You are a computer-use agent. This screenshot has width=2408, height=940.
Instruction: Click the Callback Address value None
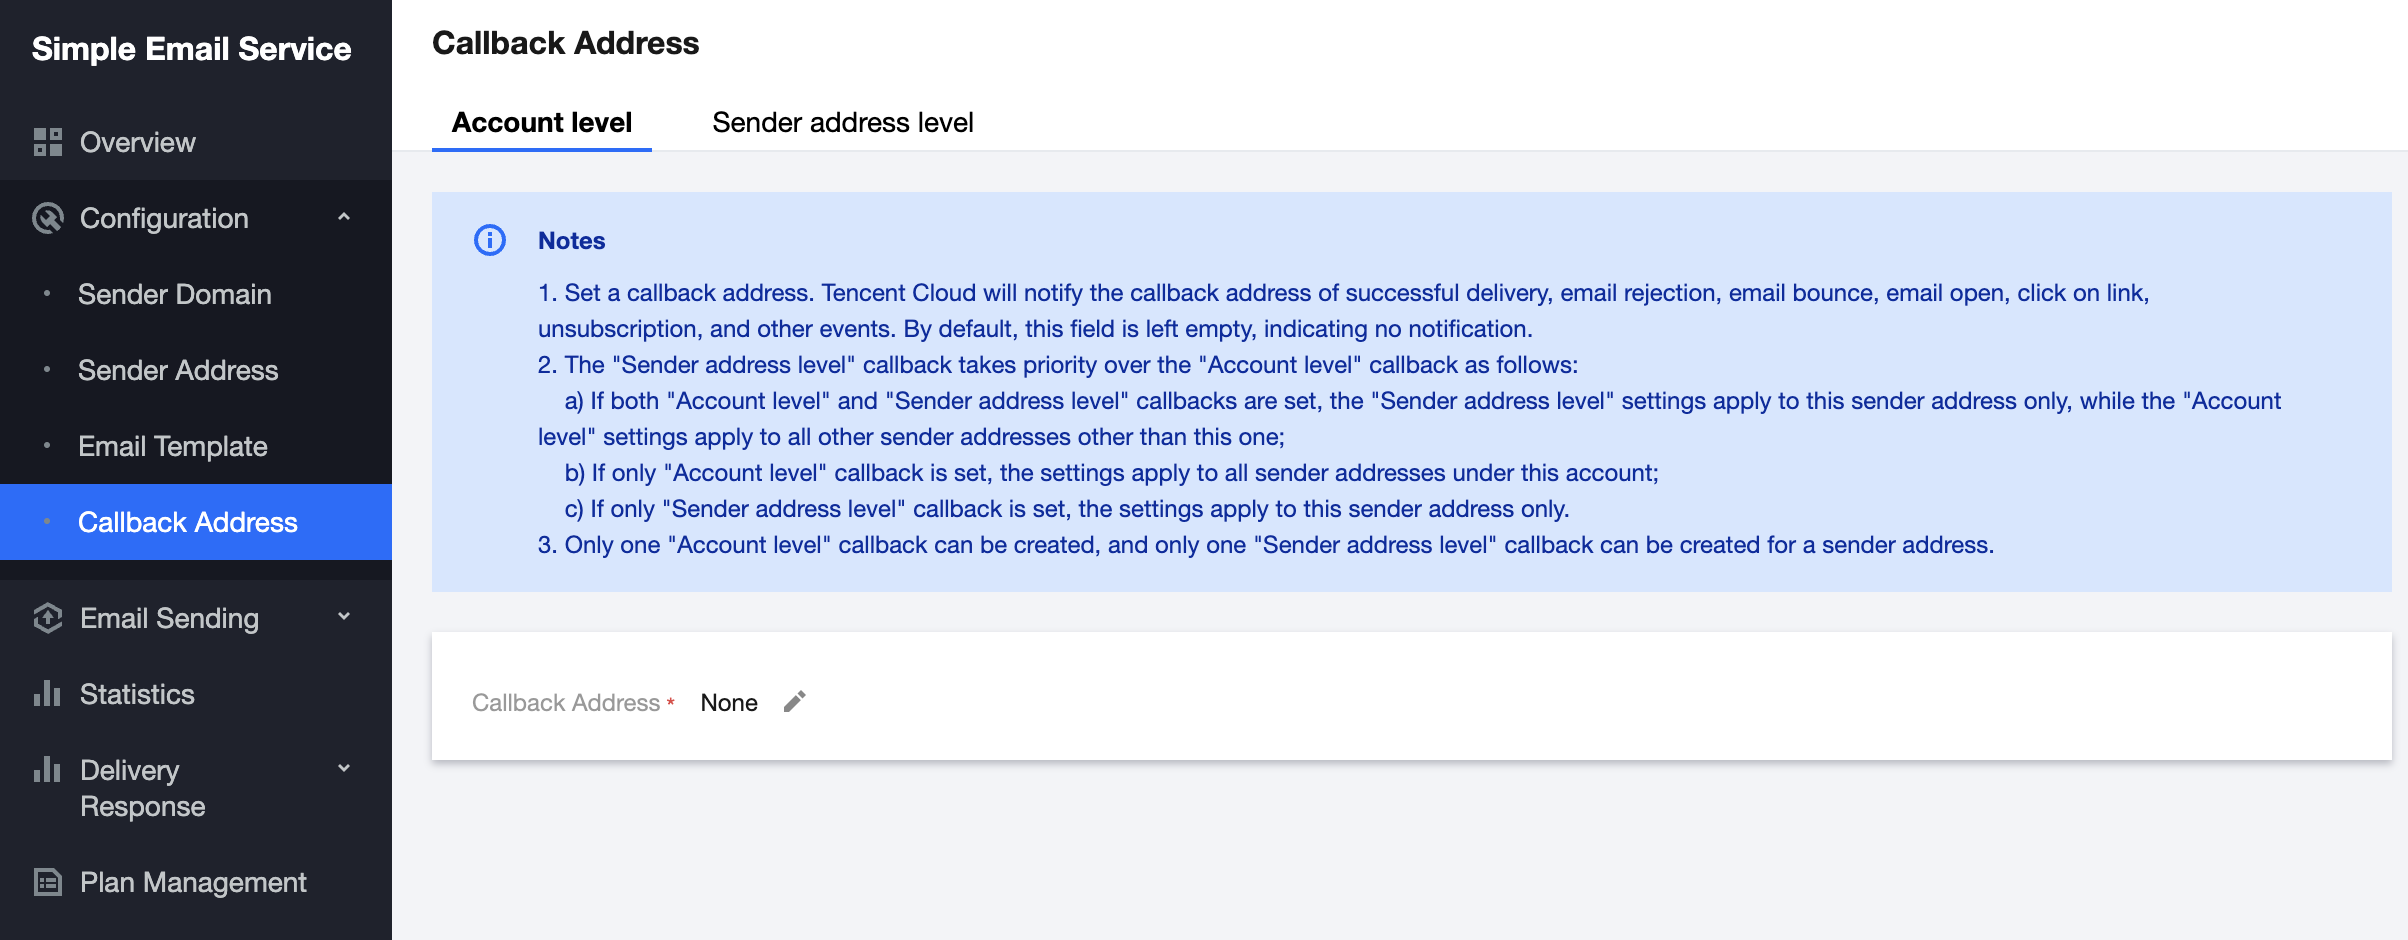[x=729, y=703]
